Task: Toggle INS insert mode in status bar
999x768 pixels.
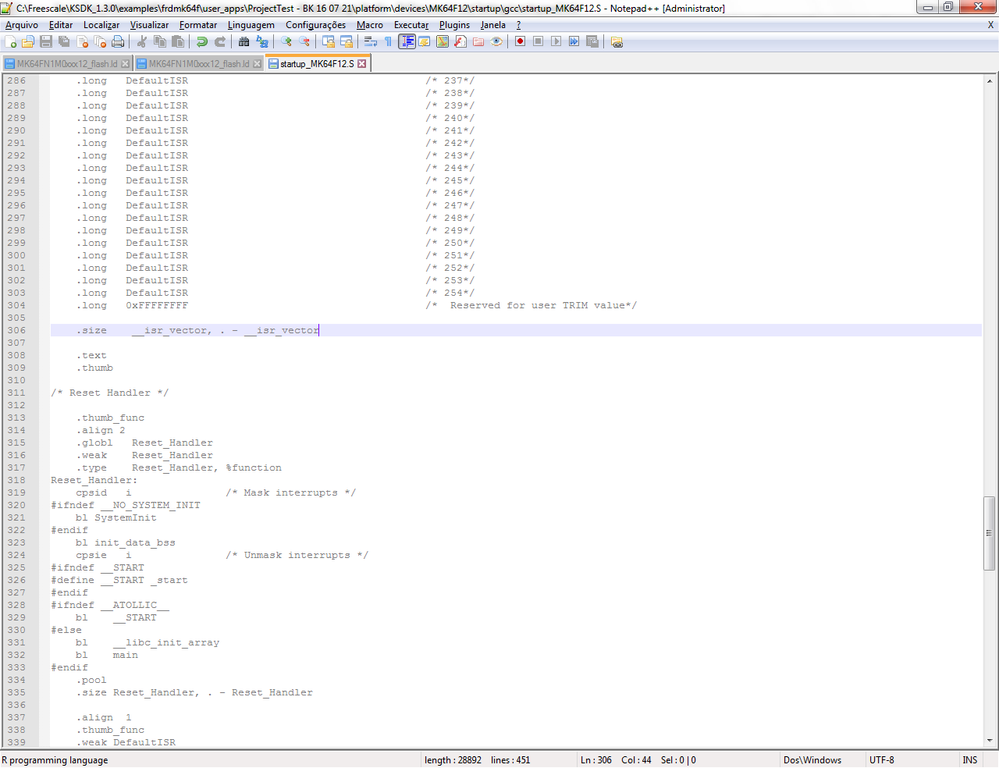Action: [x=970, y=760]
